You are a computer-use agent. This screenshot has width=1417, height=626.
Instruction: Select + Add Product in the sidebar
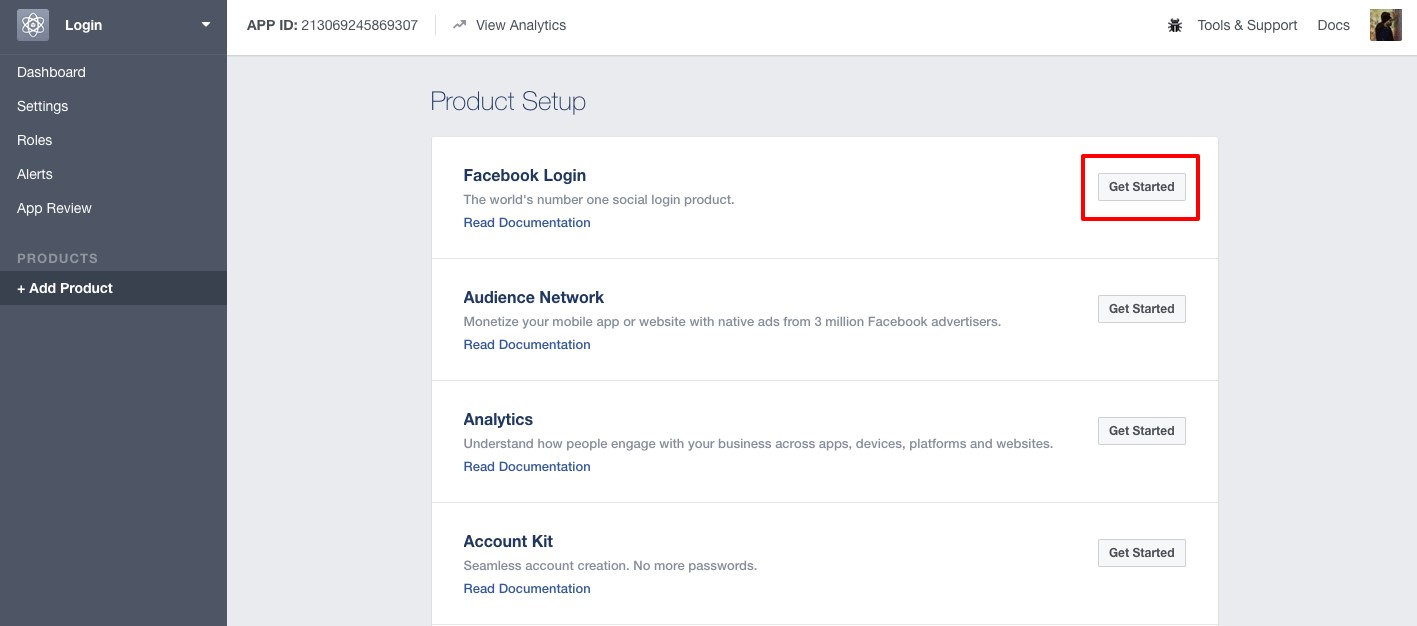113,288
